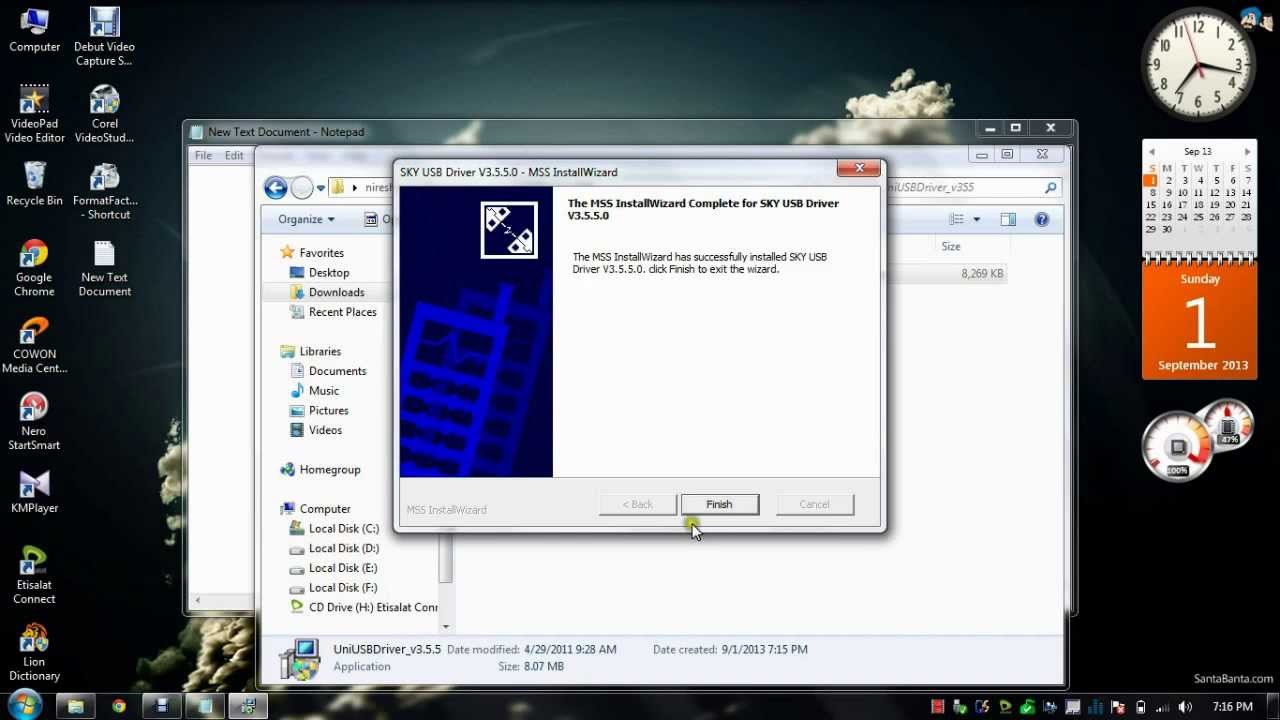Click the 7:16 PM taskbar clock

coord(1232,707)
